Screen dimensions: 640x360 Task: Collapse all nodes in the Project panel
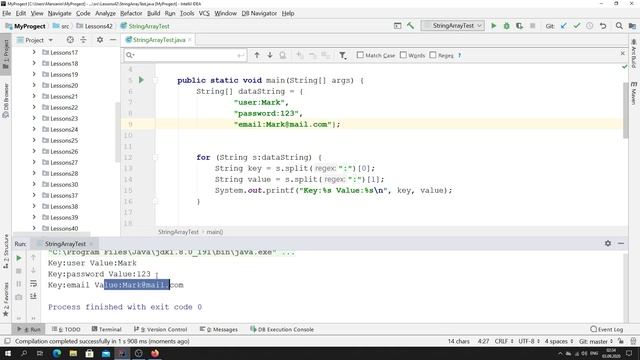tap(83, 40)
